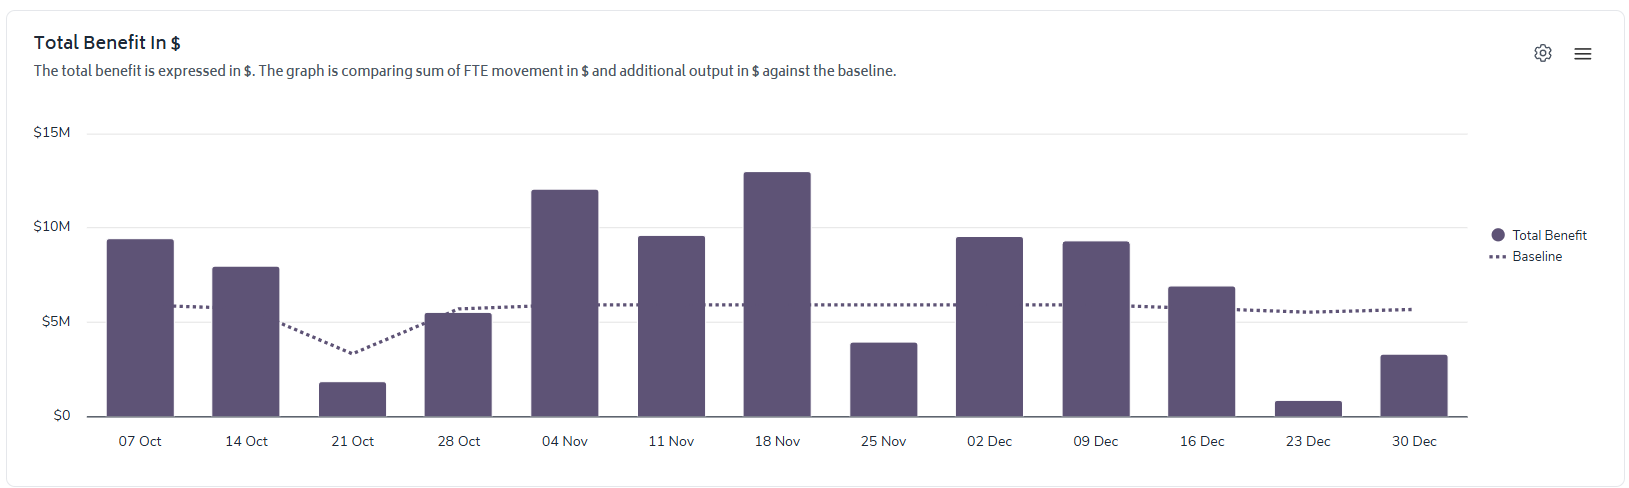Open the chart settings gear icon
1629x488 pixels.
[x=1542, y=53]
